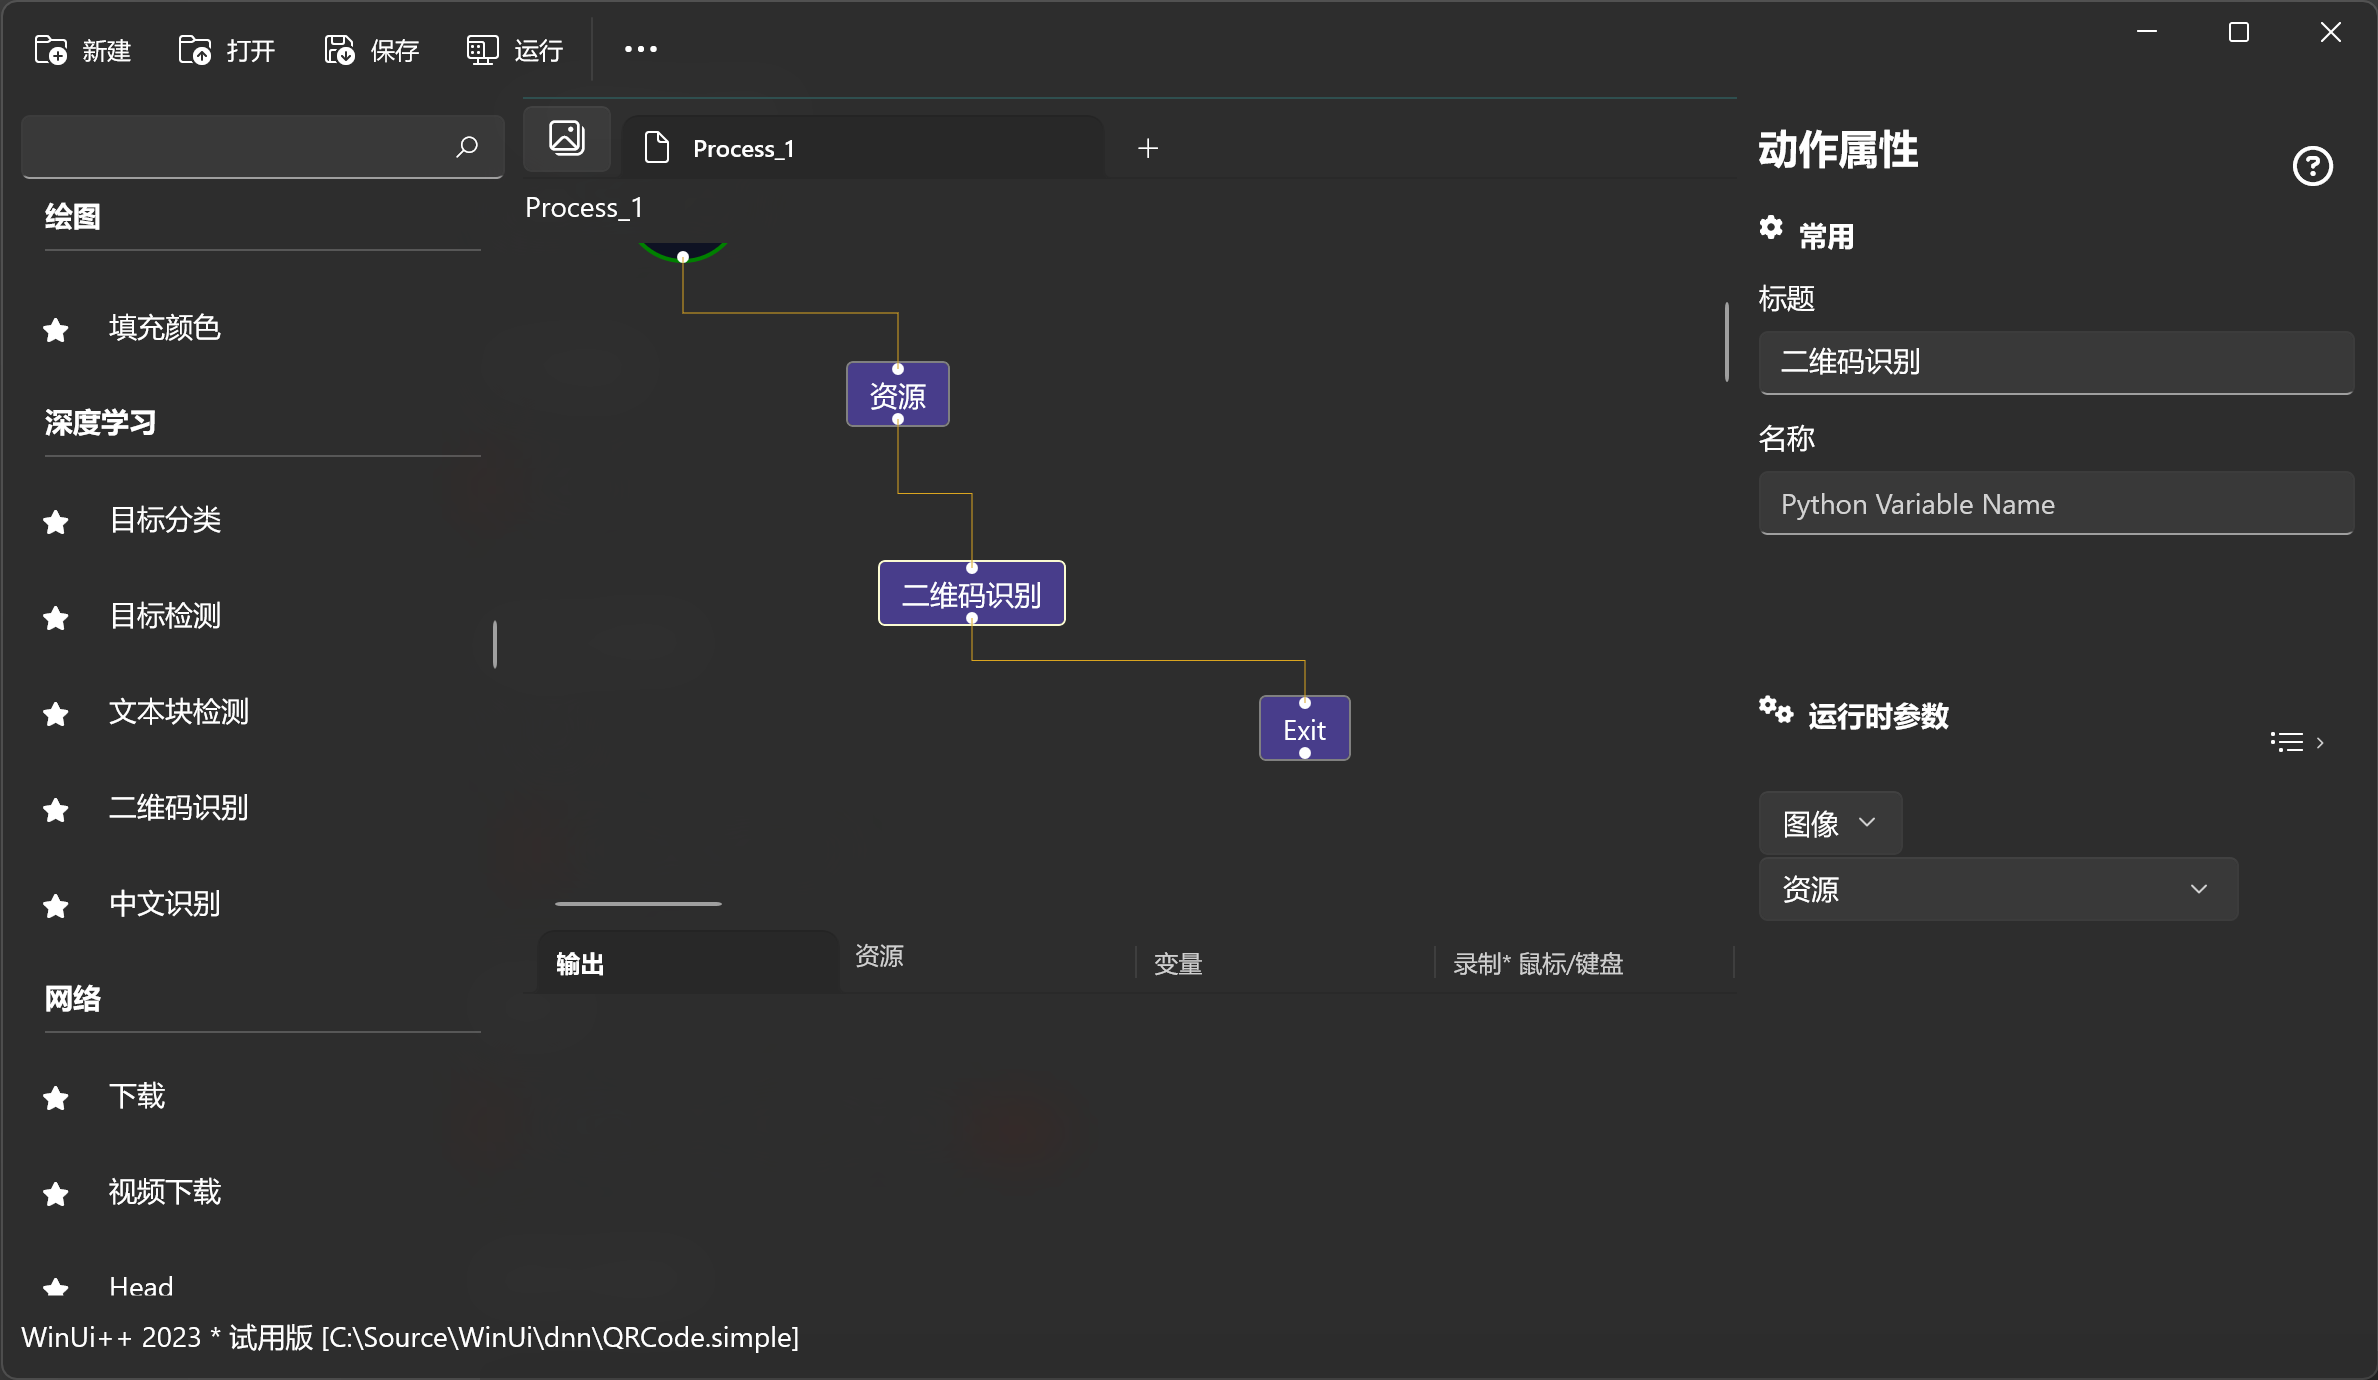Select the Exit node in canvas
This screenshot has height=1380, width=2378.
(1304, 729)
